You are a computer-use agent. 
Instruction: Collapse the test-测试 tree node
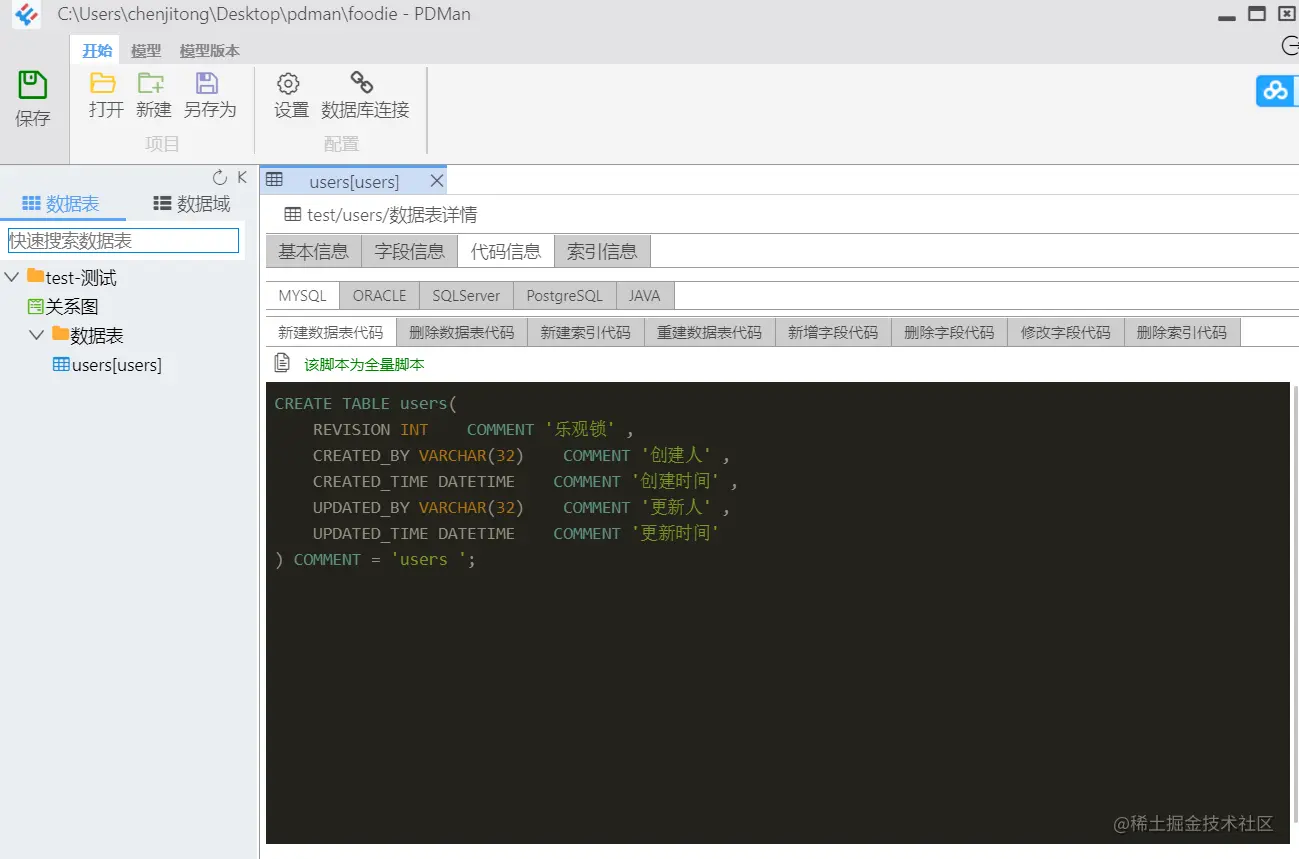tap(12, 276)
